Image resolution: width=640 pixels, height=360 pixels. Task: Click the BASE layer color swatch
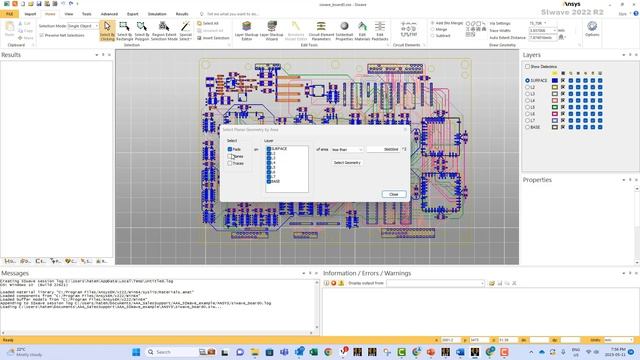[x=555, y=127]
